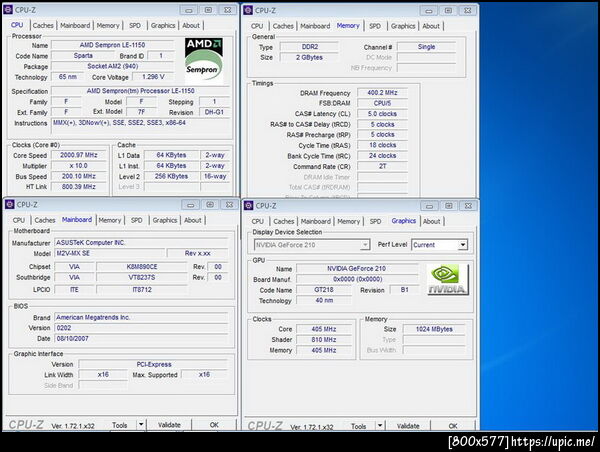Open Graphics tab in the Memory window
The height and width of the screenshot is (452, 600).
[403, 26]
